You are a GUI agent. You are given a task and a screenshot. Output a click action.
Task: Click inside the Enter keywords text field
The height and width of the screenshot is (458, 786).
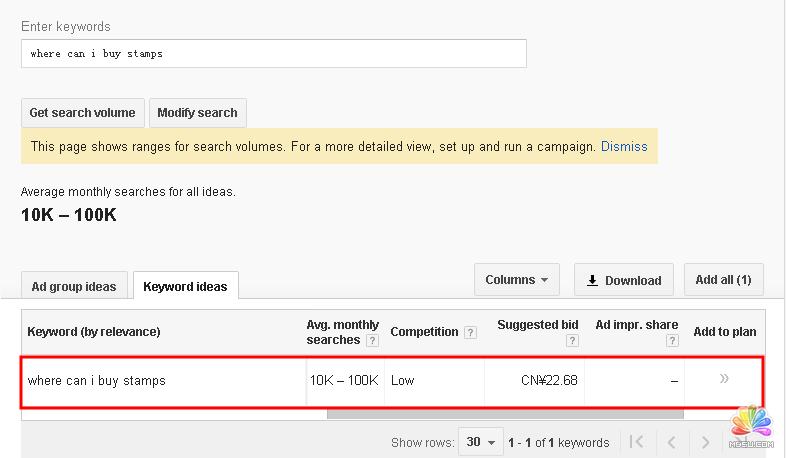point(273,54)
